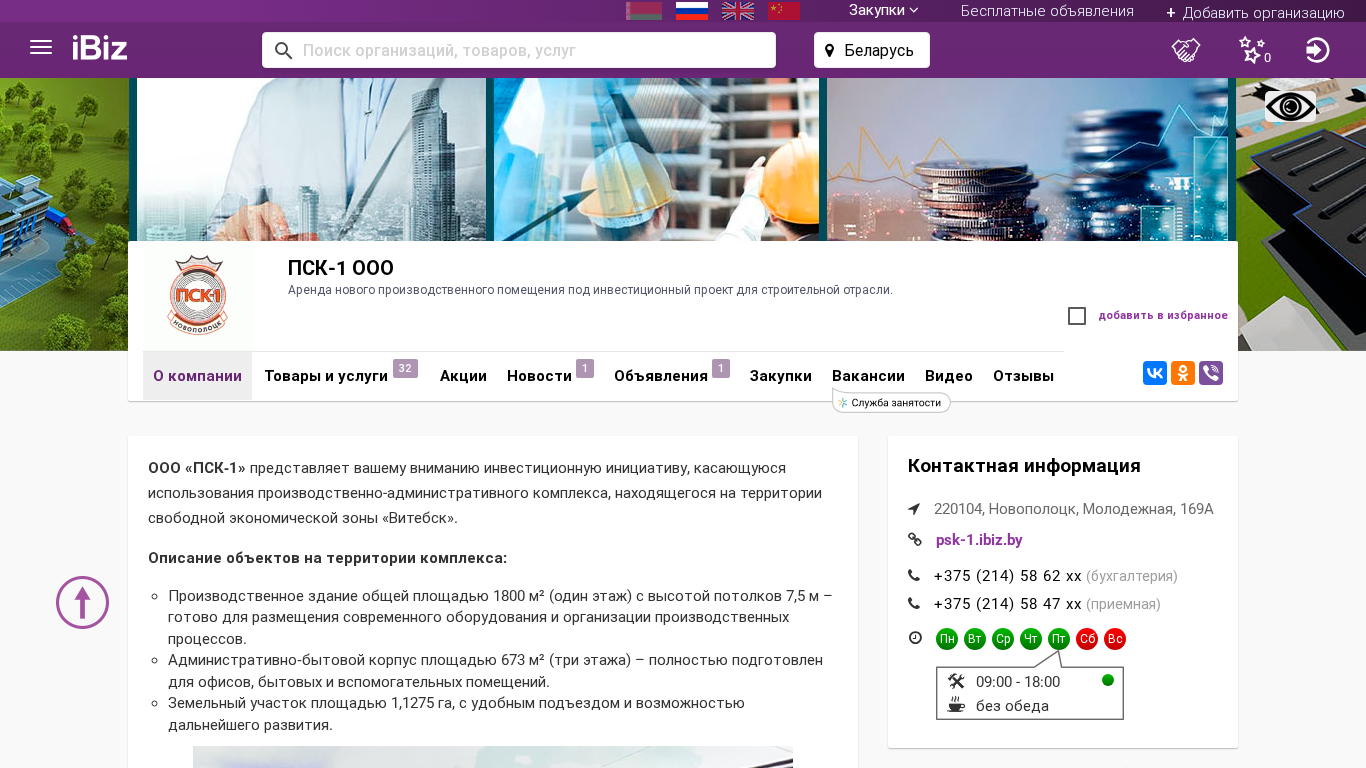
Task: Click the ПСК-1 company logo
Action: pyautogui.click(x=198, y=296)
